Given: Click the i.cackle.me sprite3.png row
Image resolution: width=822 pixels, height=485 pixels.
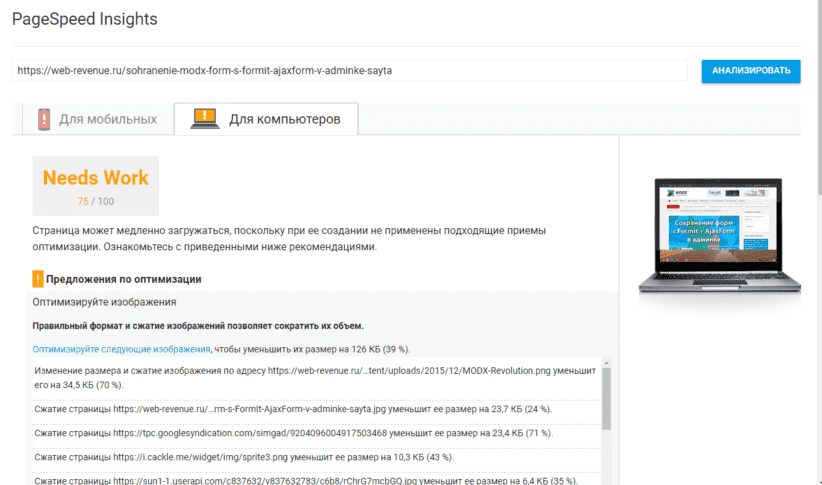Looking at the screenshot, I should pyautogui.click(x=316, y=457).
